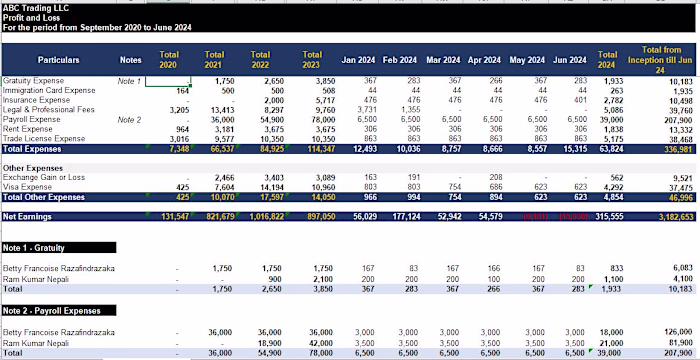The image size is (700, 360).
Task: Click the 39,760 inception total cell
Action: pyautogui.click(x=681, y=110)
